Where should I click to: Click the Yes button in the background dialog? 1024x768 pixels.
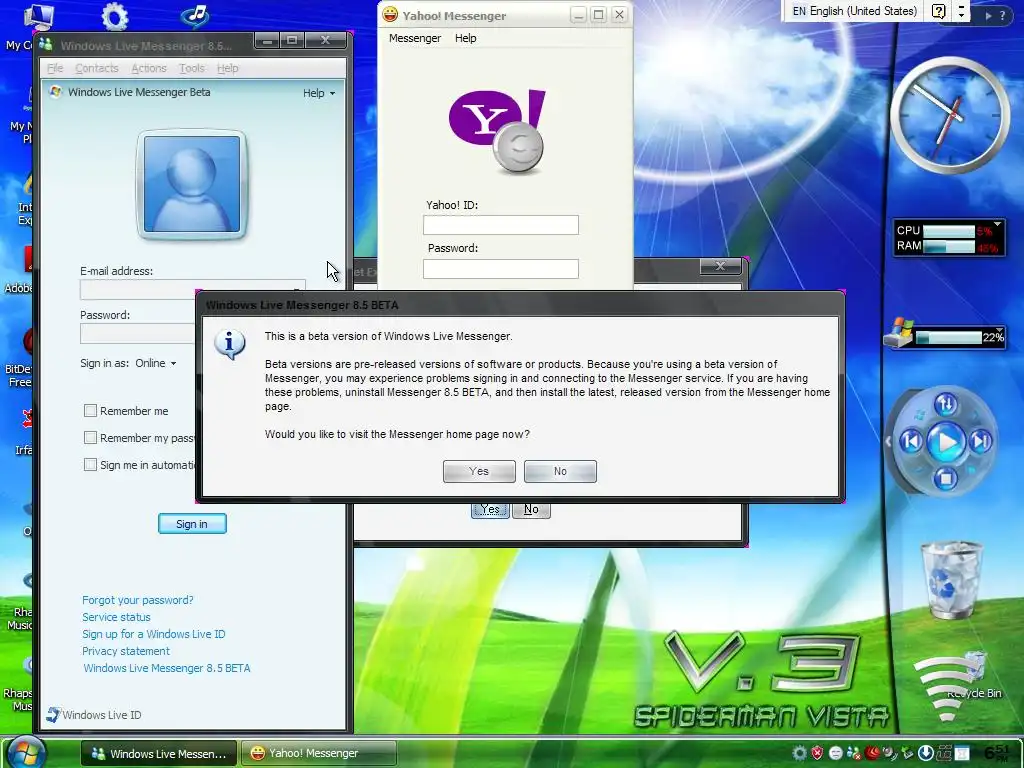490,509
